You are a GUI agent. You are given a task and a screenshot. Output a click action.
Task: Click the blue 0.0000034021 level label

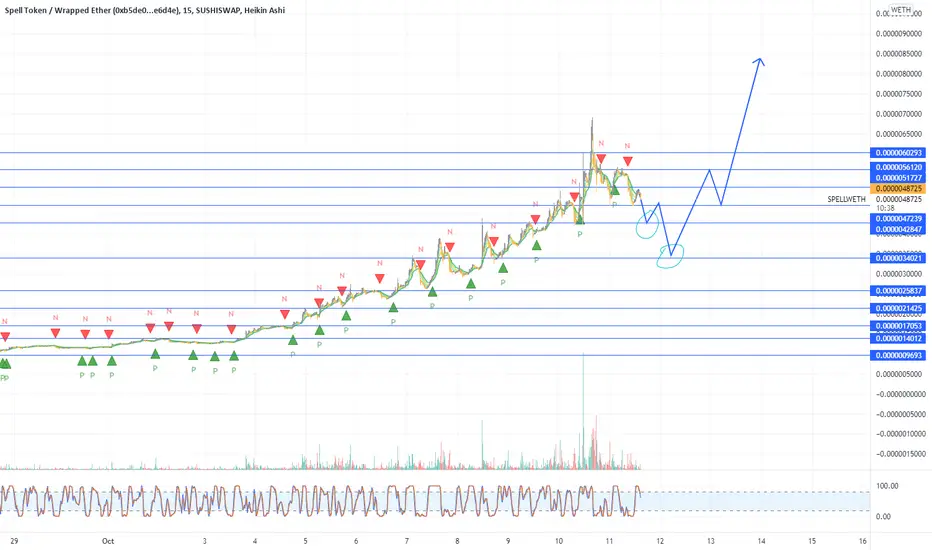898,258
